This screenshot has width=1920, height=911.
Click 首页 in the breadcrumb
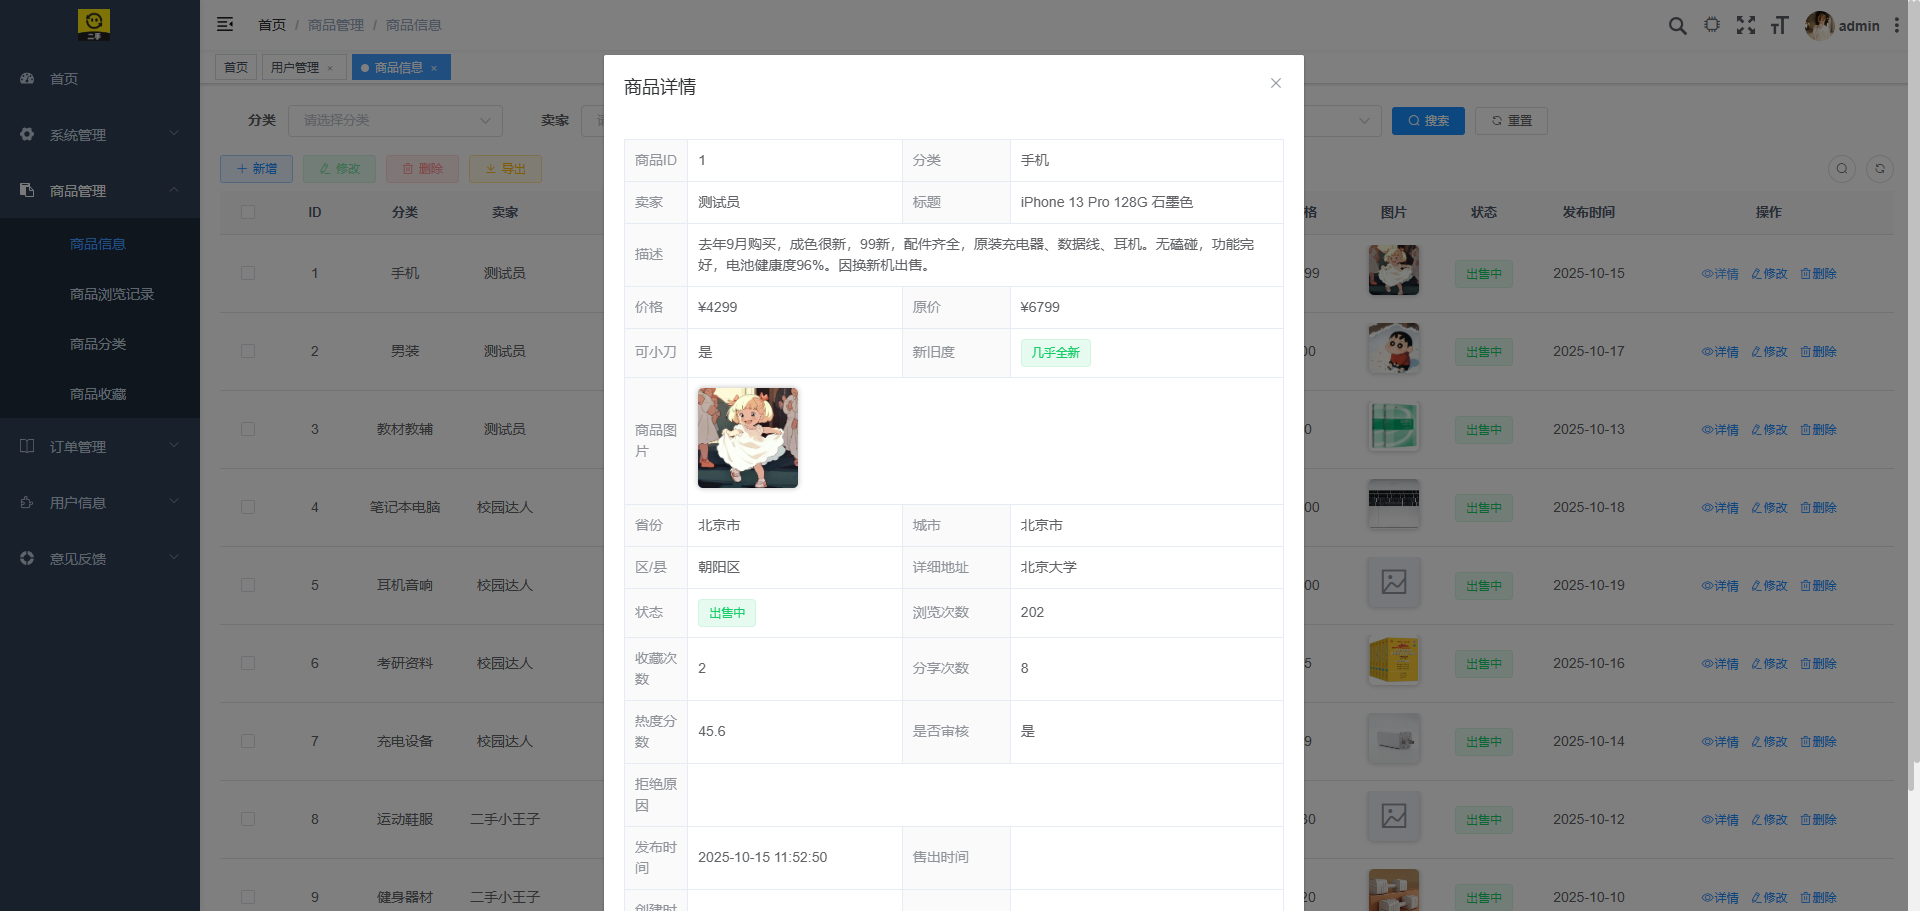272,25
